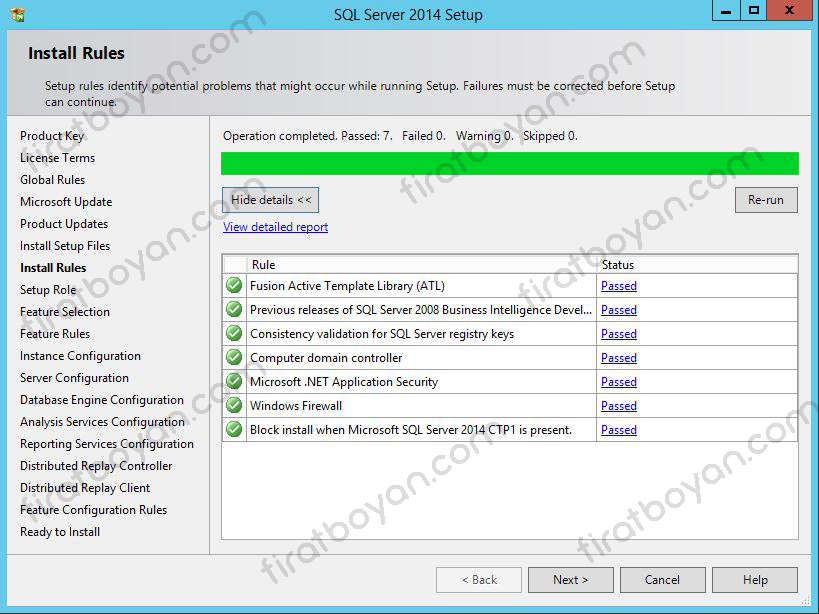This screenshot has width=819, height=614.
Task: Open Passed status for Microsoft .NET Application Security
Action: coord(619,382)
